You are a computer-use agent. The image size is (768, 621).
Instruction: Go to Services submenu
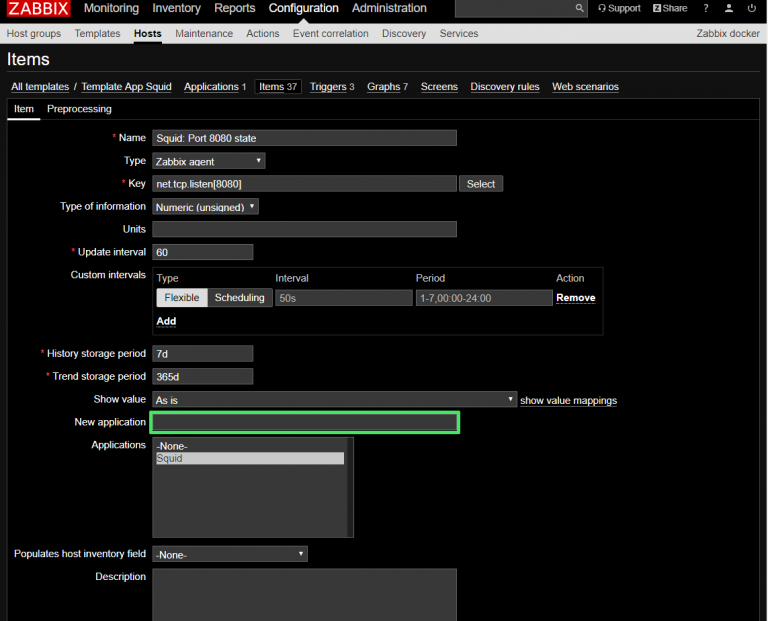(458, 33)
